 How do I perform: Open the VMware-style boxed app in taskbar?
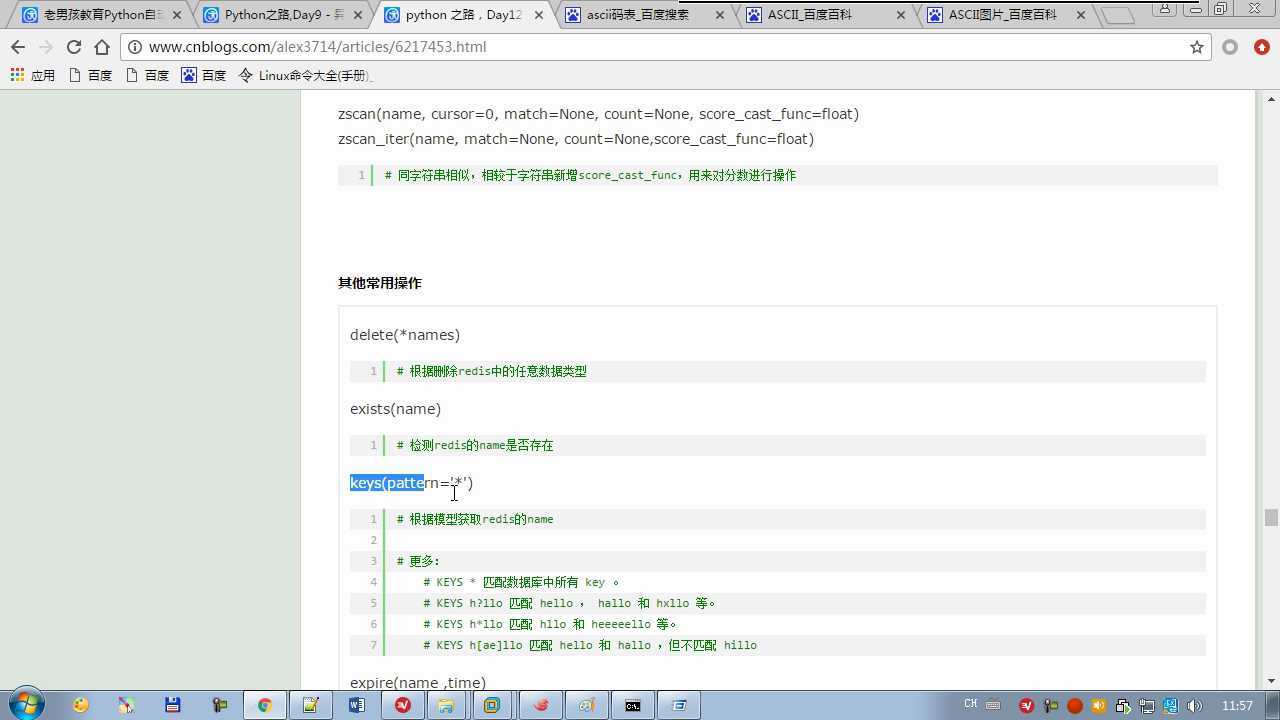click(492, 705)
